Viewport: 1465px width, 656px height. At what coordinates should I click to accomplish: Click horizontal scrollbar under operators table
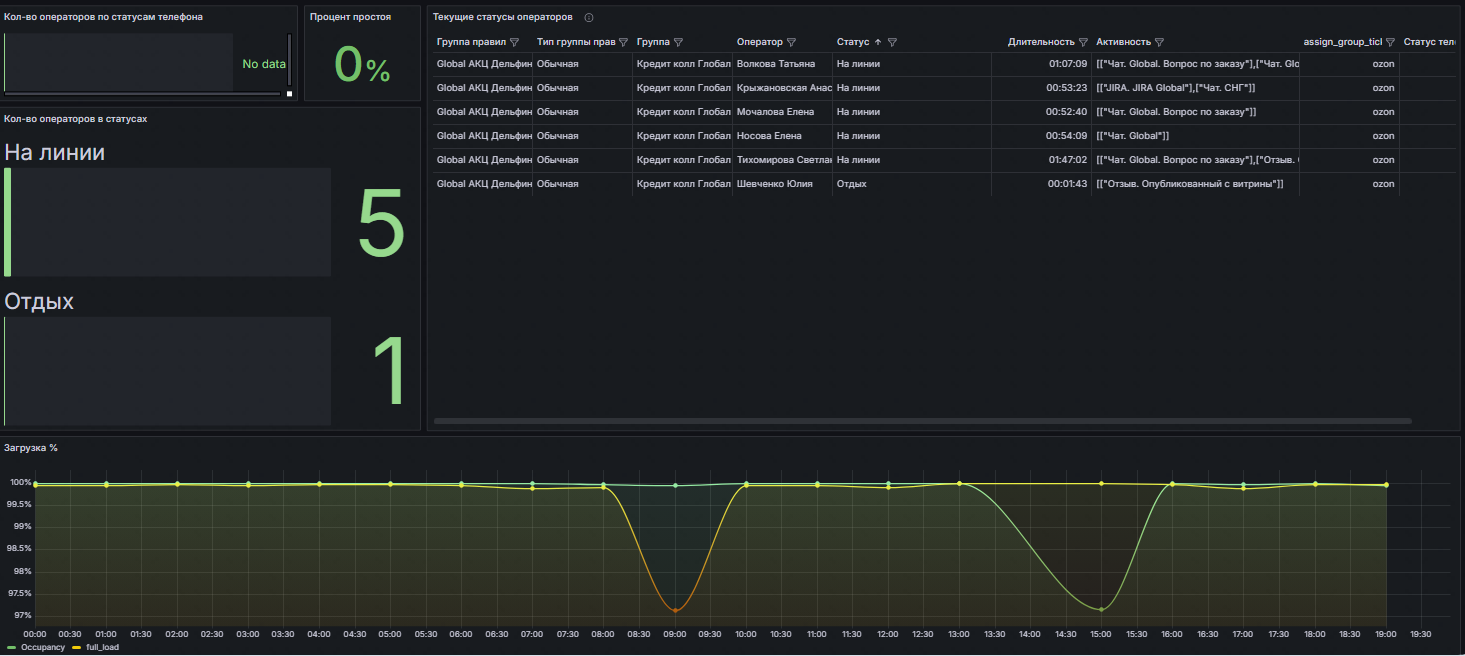[922, 421]
